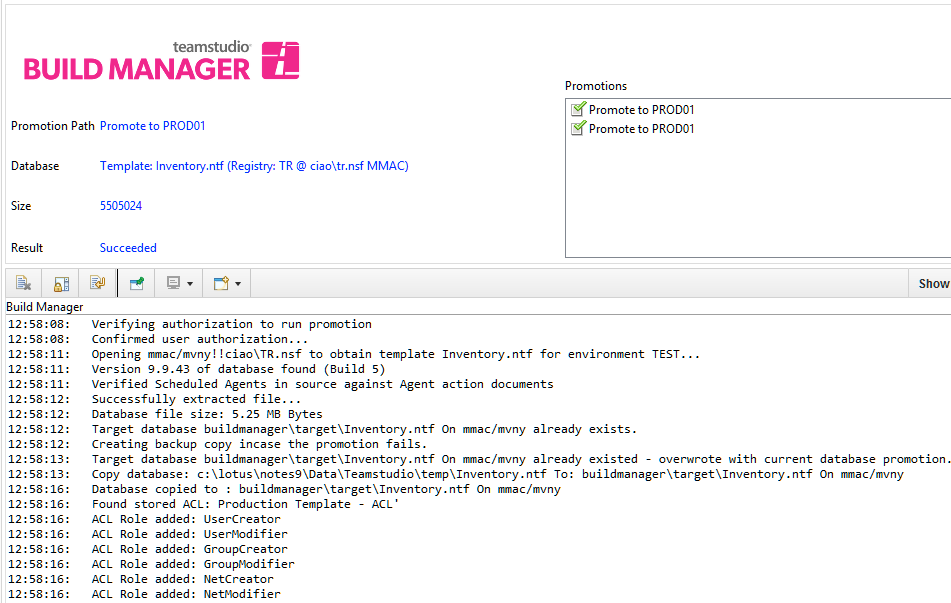Toggle Scroll Lock on the console
The width and height of the screenshot is (951, 603).
(61, 283)
